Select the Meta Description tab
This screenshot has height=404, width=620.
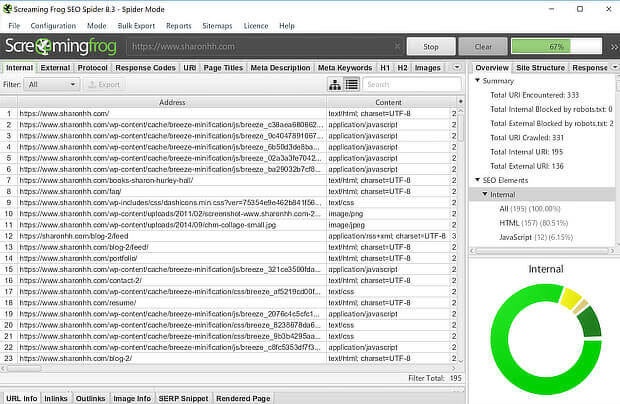point(280,68)
